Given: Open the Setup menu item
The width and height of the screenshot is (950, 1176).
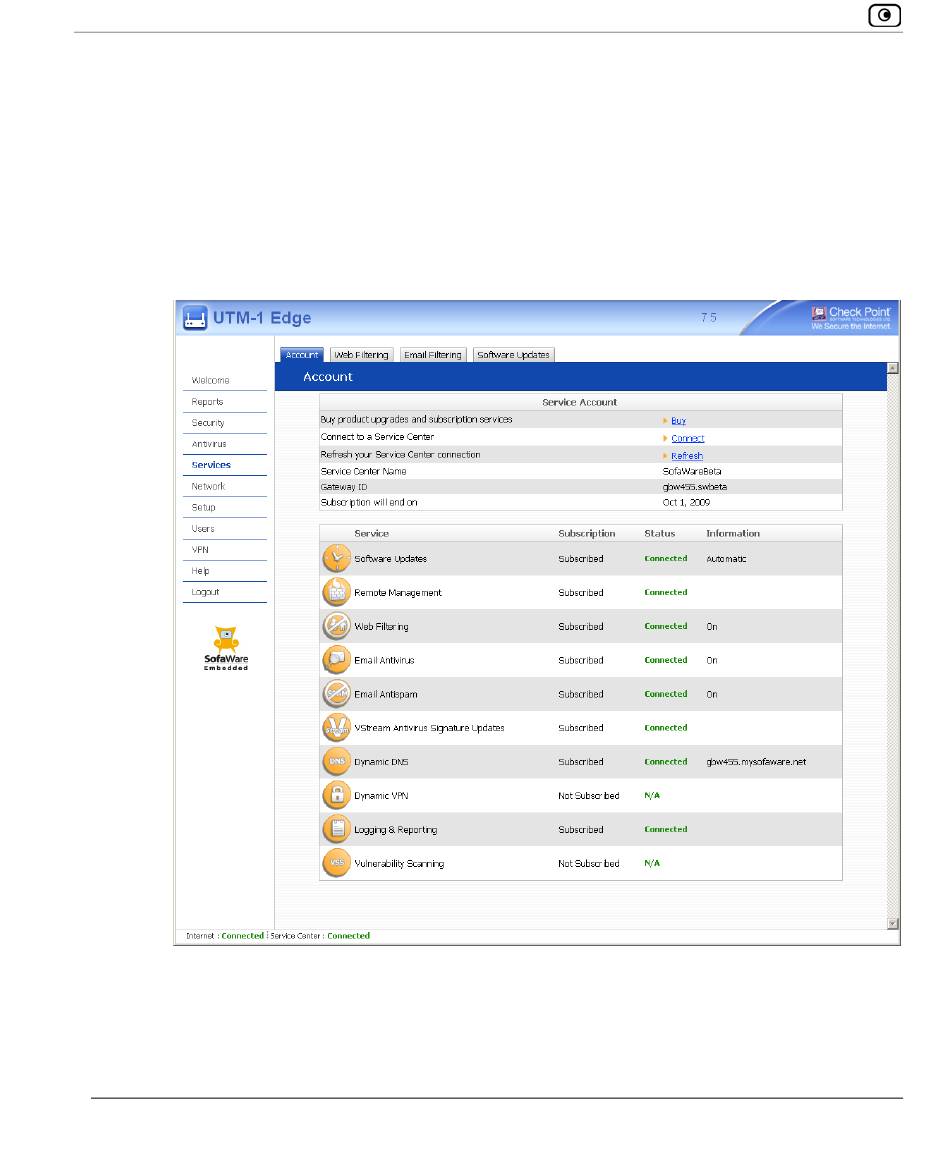Looking at the screenshot, I should click(203, 508).
